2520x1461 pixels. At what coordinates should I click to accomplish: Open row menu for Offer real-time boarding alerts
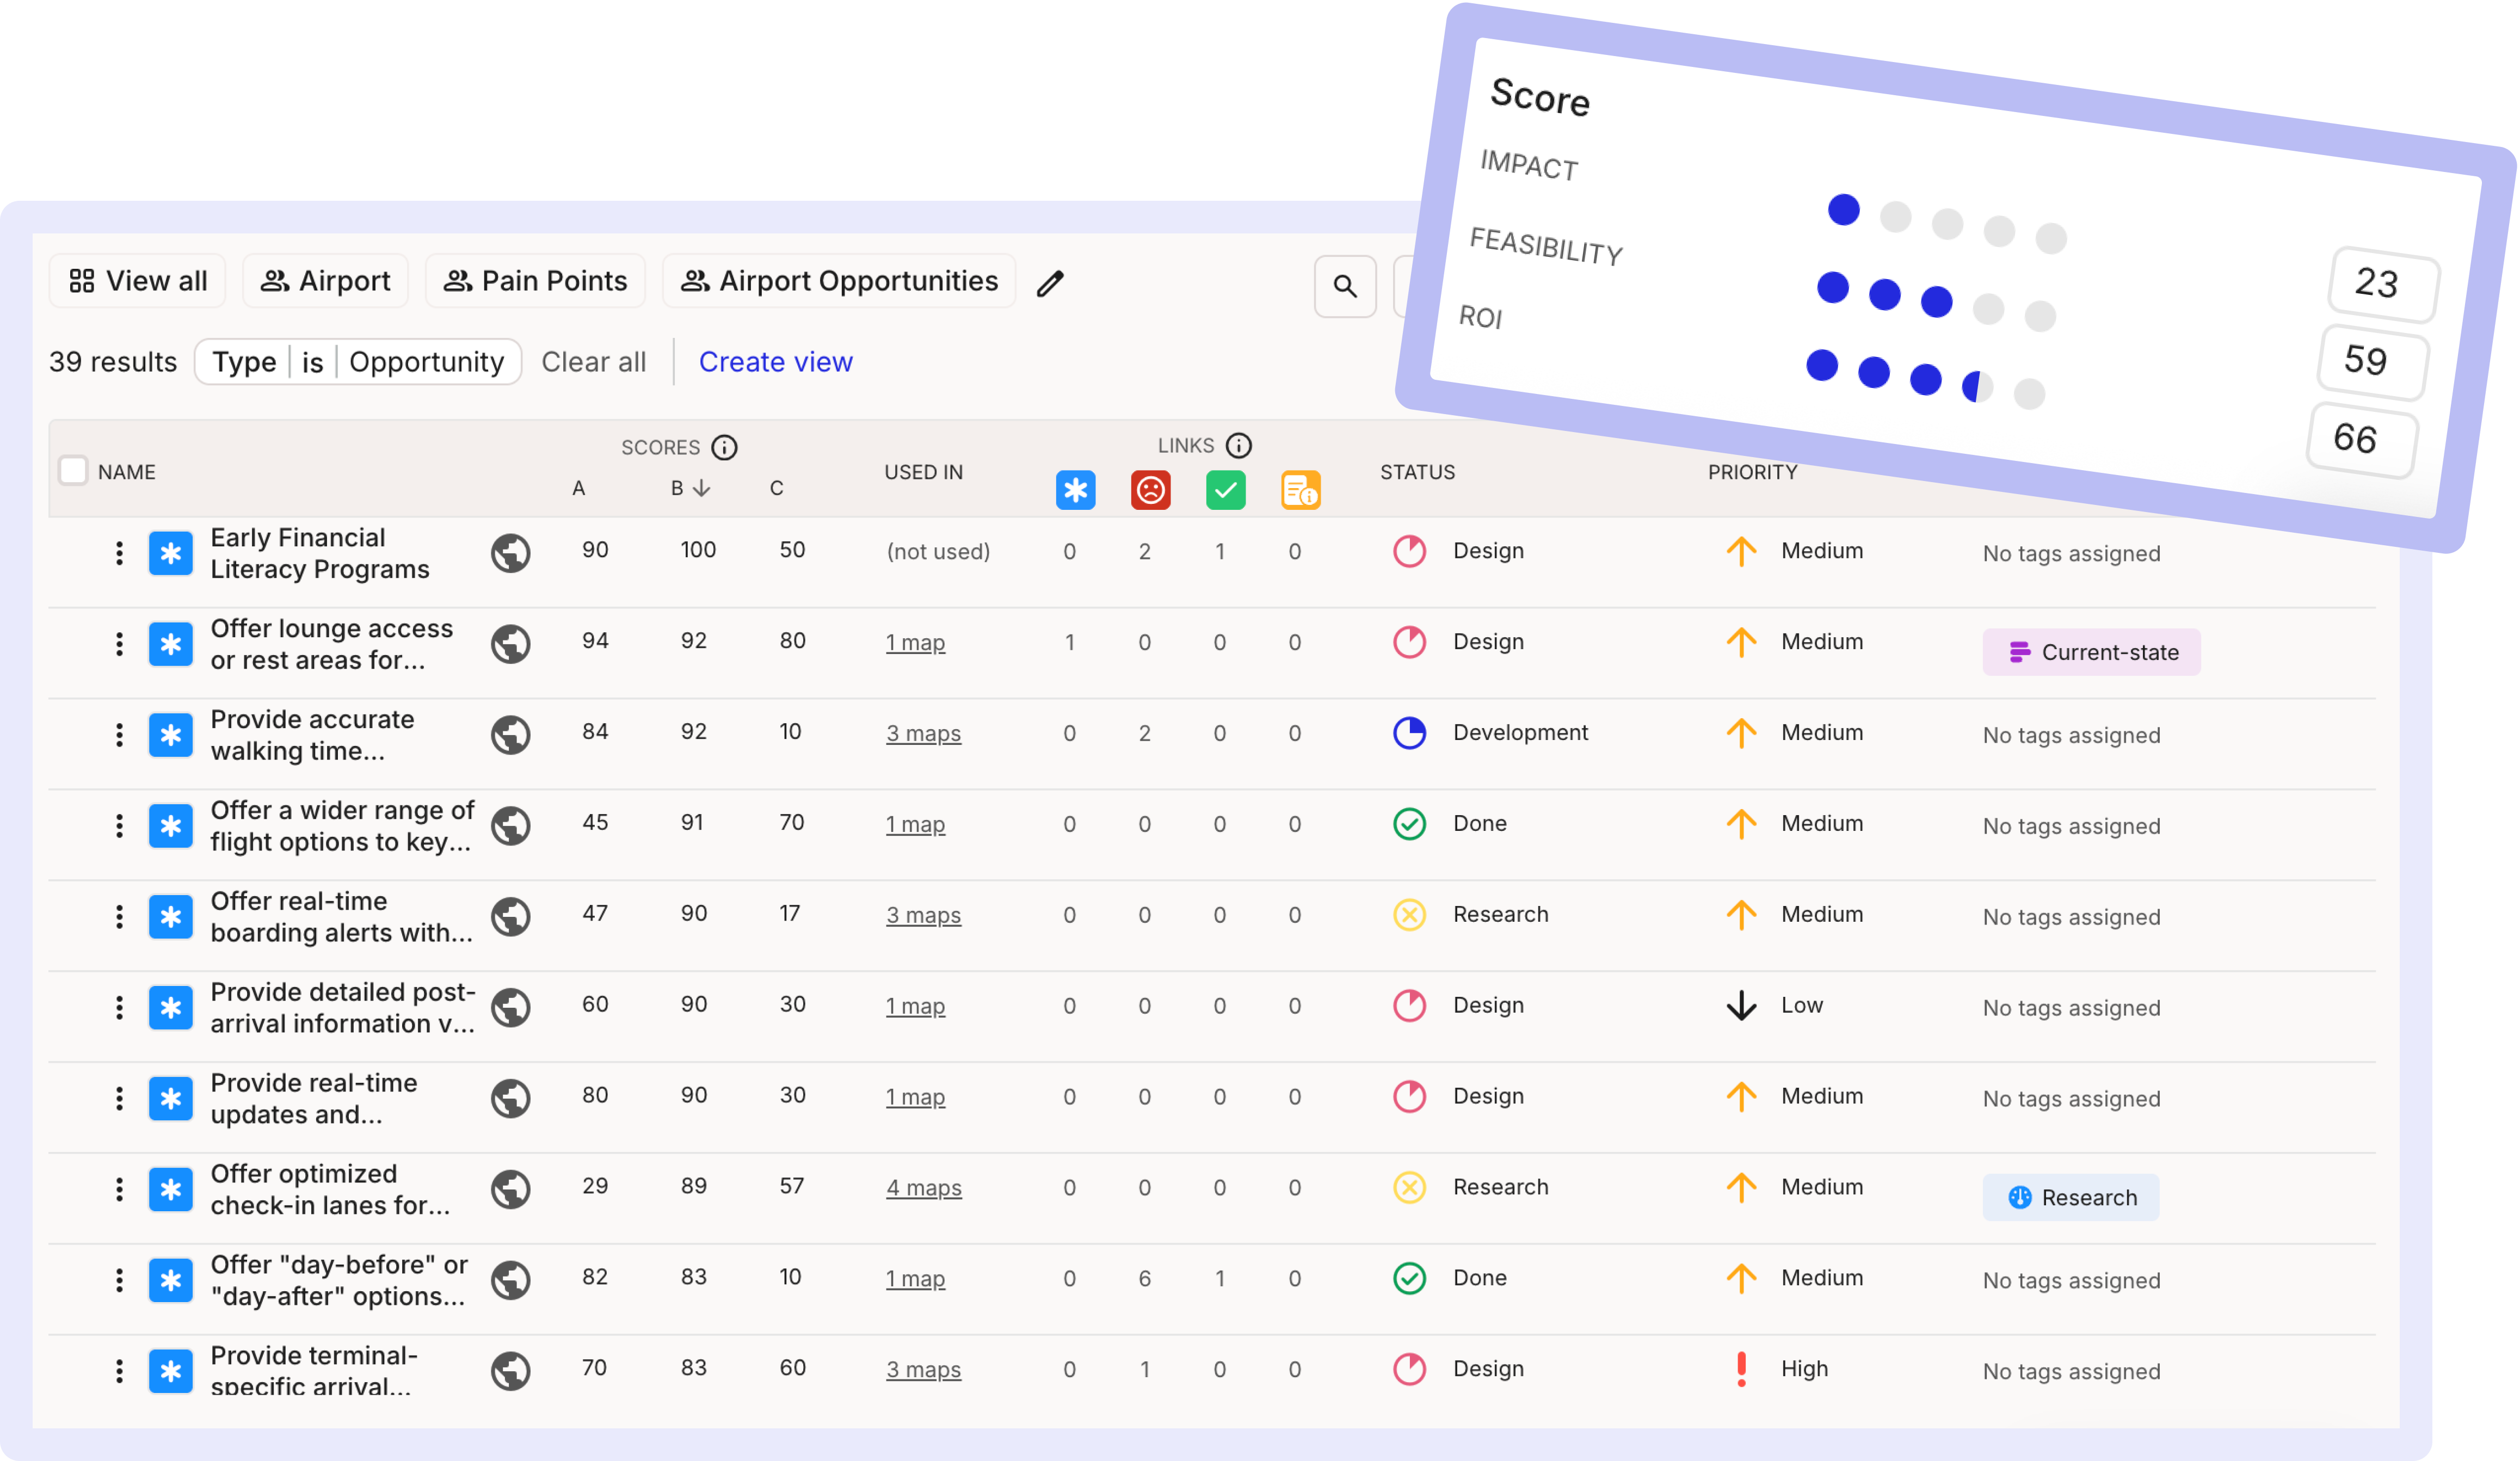pos(119,917)
